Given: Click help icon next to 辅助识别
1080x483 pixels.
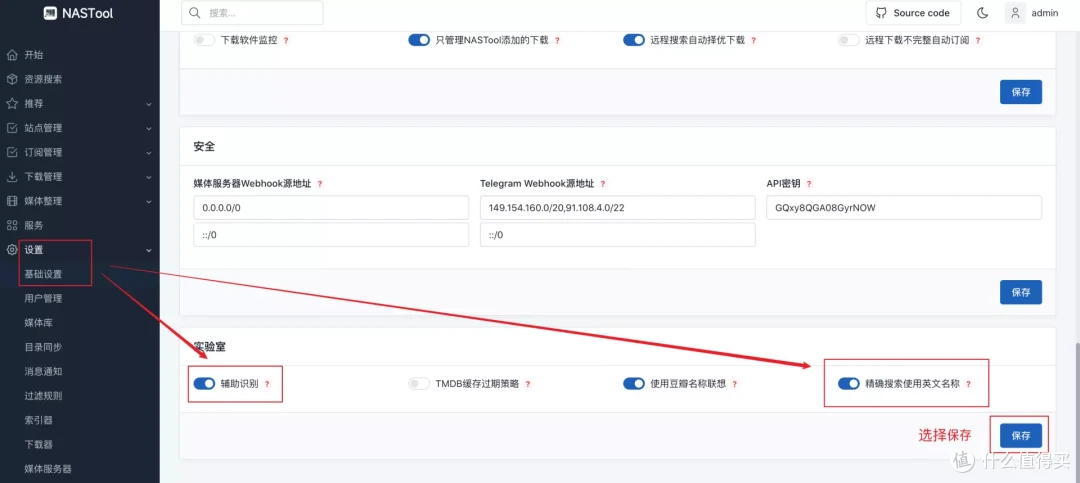Looking at the screenshot, I should tap(267, 384).
